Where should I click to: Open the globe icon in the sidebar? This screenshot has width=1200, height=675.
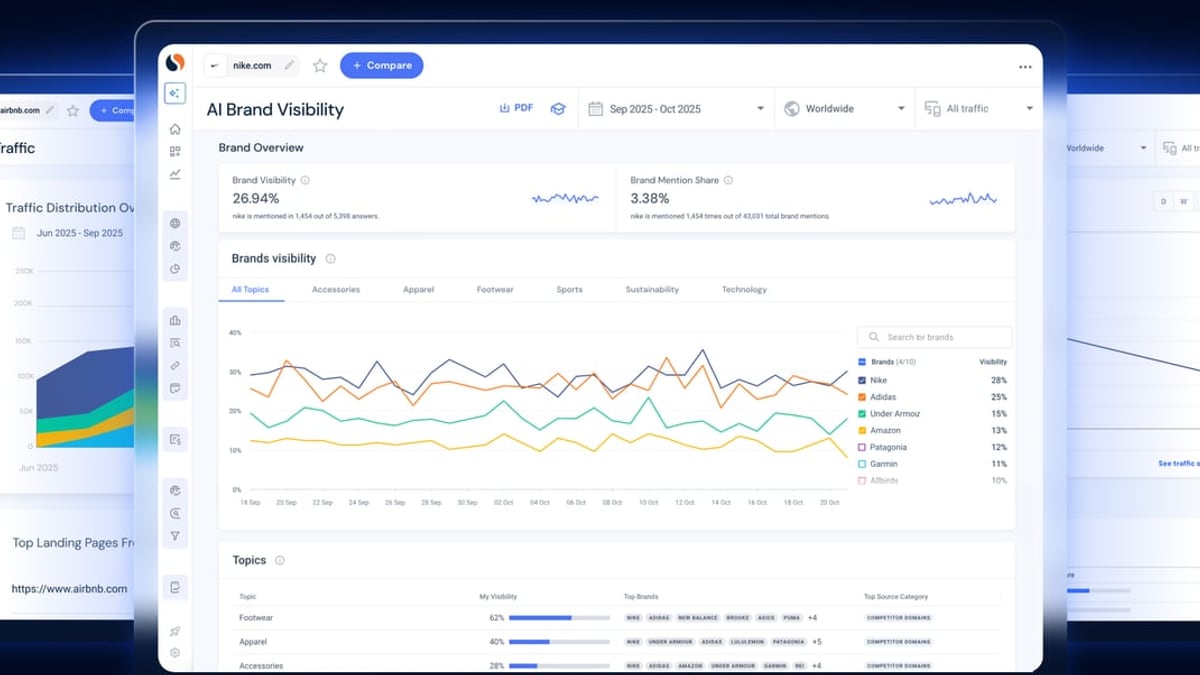pyautogui.click(x=175, y=223)
